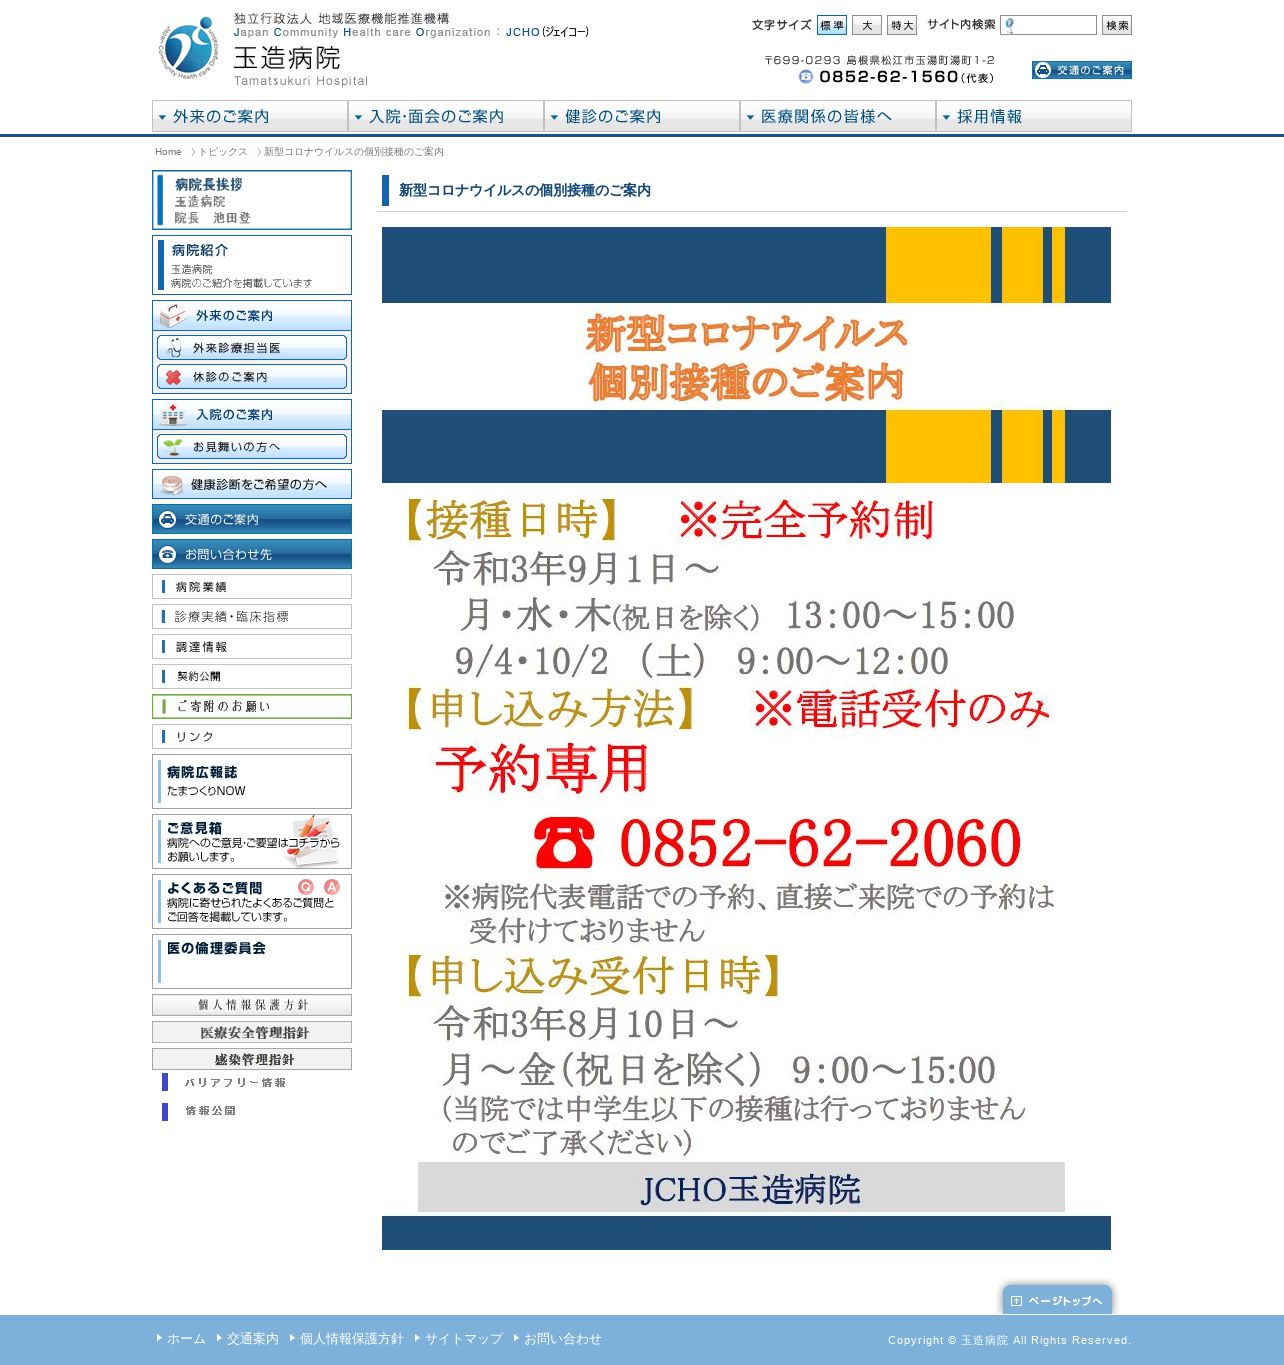Click icon on 健康診断をご希望の方へ
This screenshot has width=1284, height=1365.
(x=172, y=485)
